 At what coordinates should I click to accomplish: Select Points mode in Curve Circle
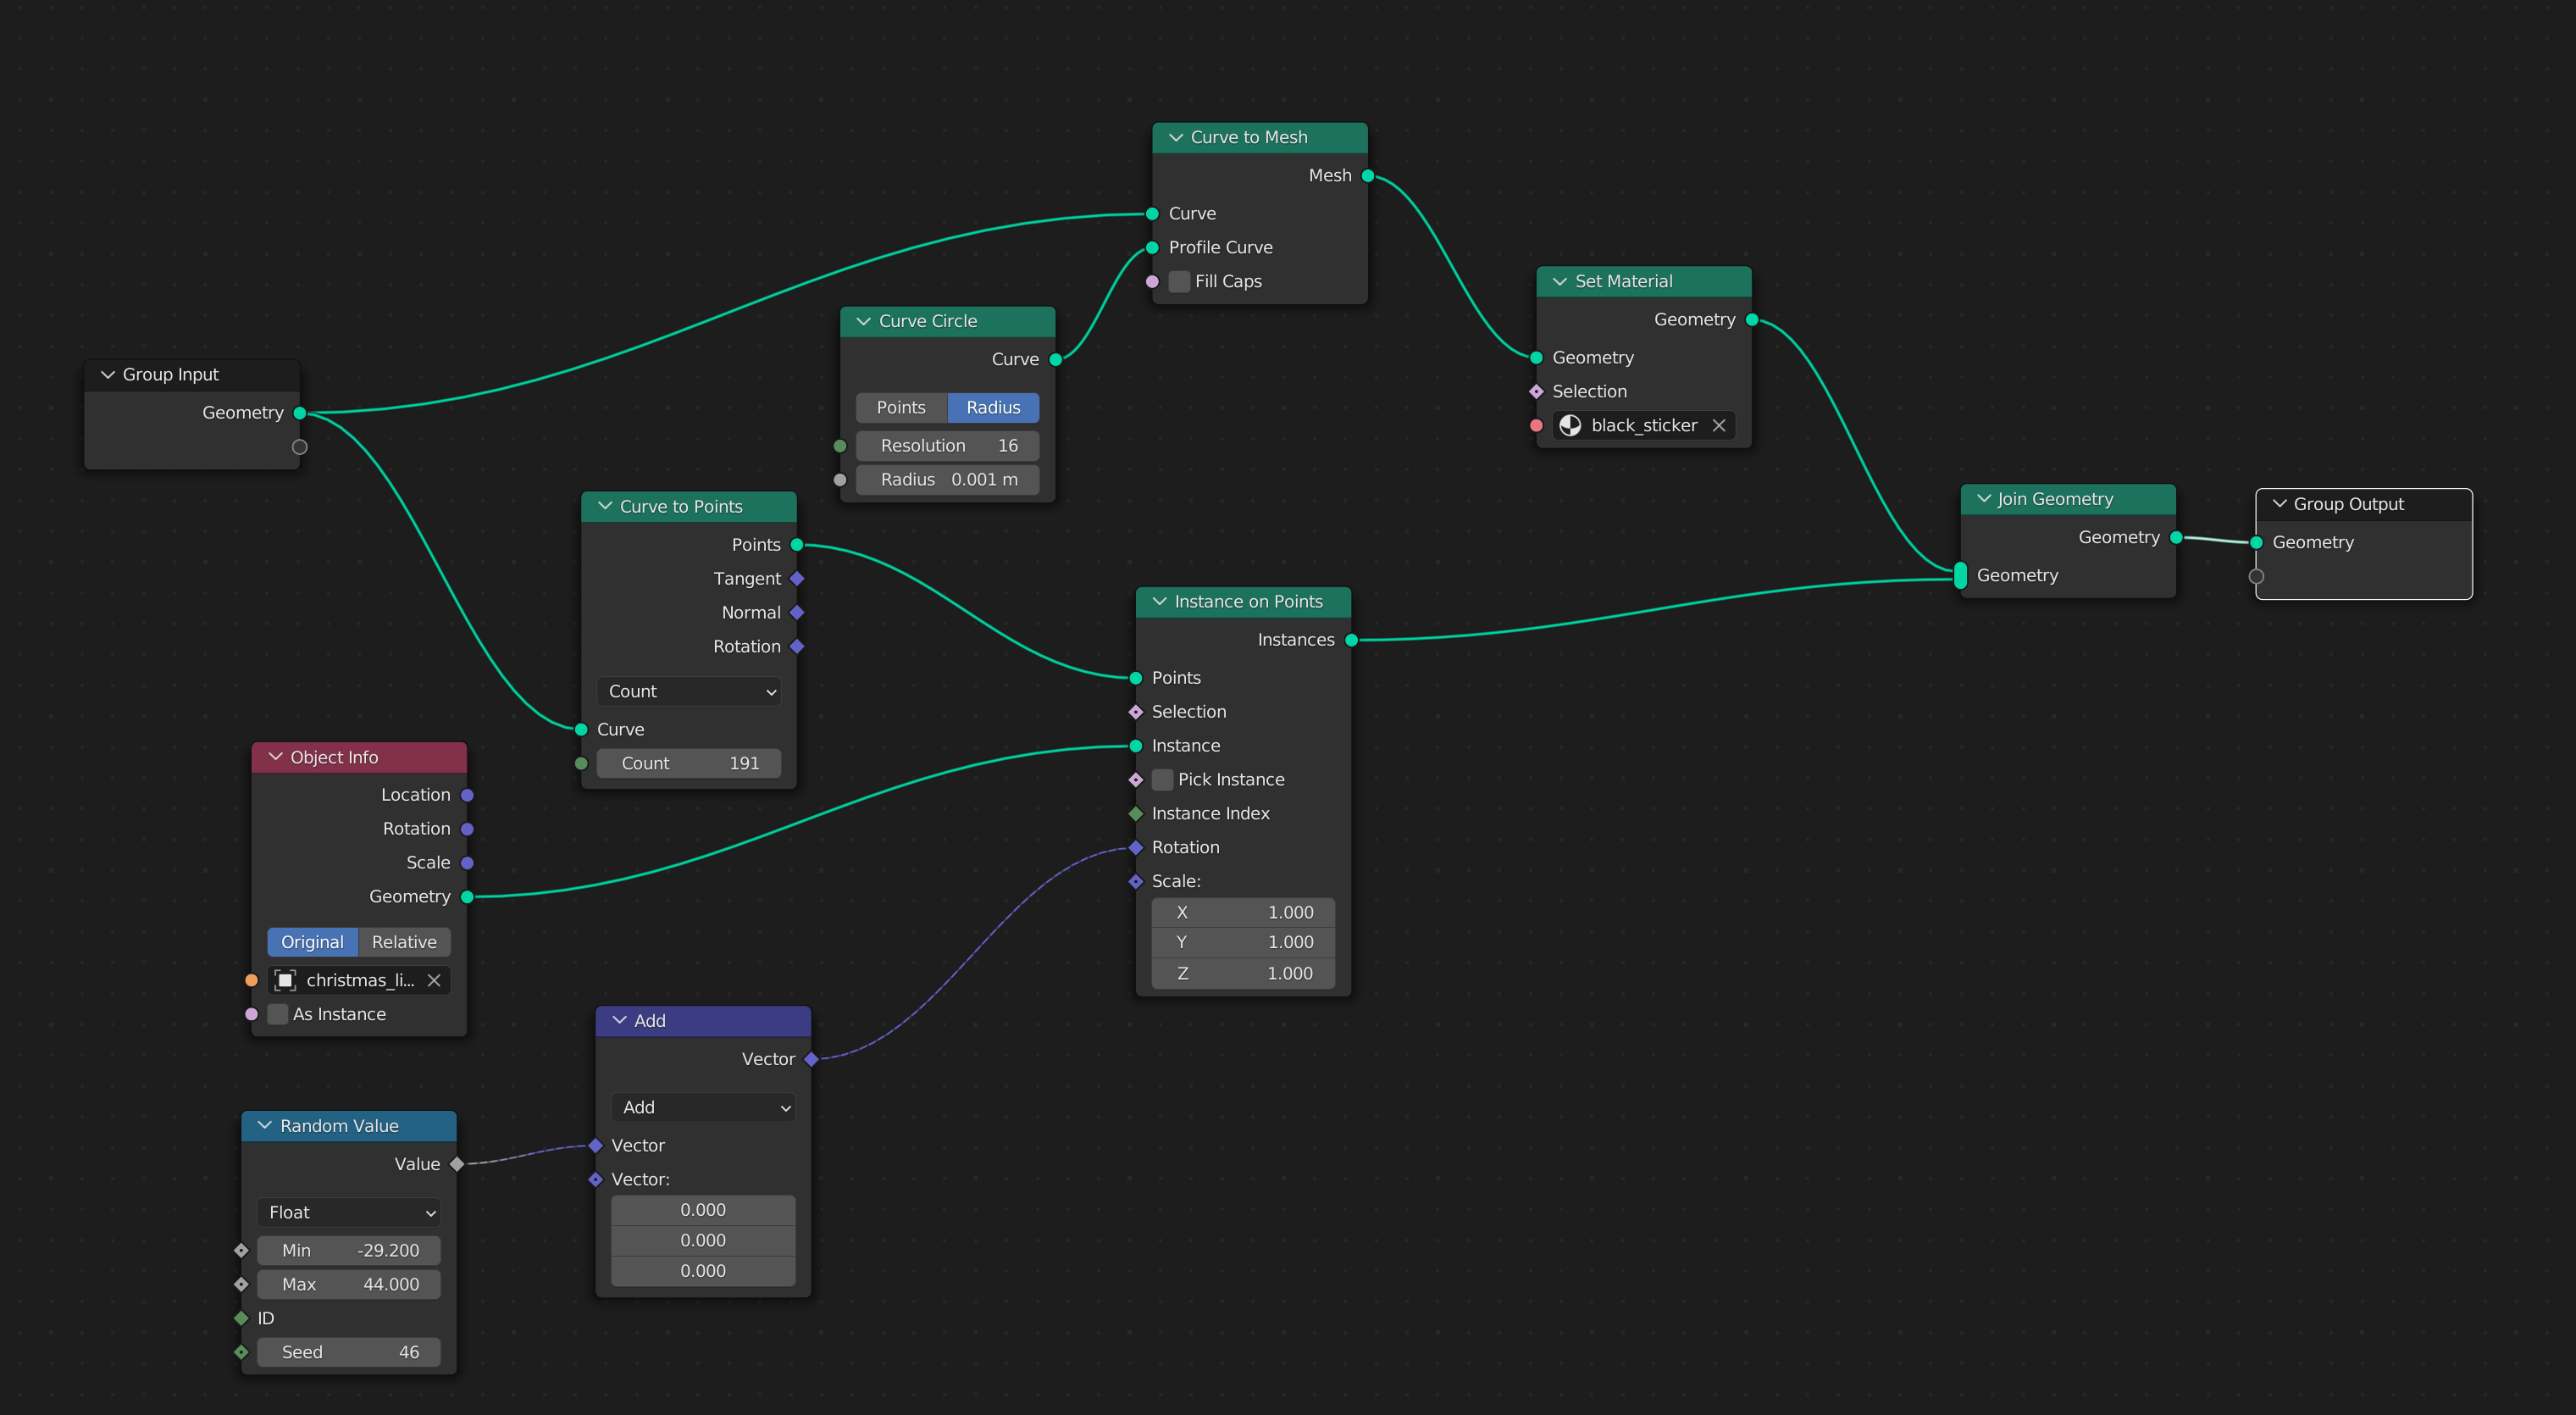[x=901, y=408]
